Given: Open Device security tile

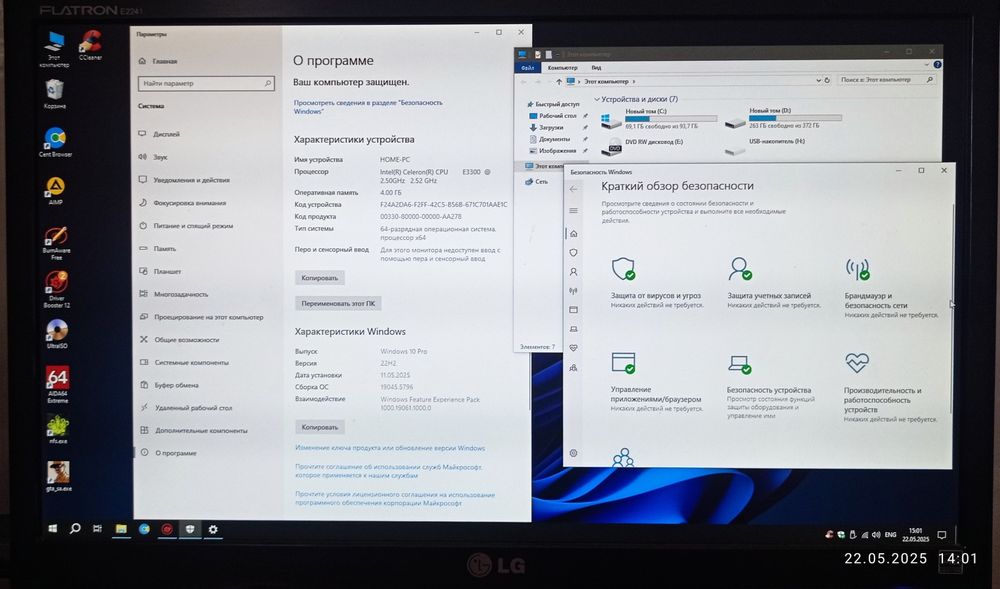Looking at the screenshot, I should 772,387.
